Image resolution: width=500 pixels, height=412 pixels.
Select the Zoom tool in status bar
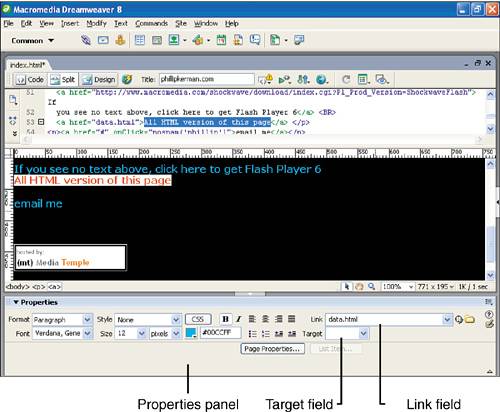point(371,286)
